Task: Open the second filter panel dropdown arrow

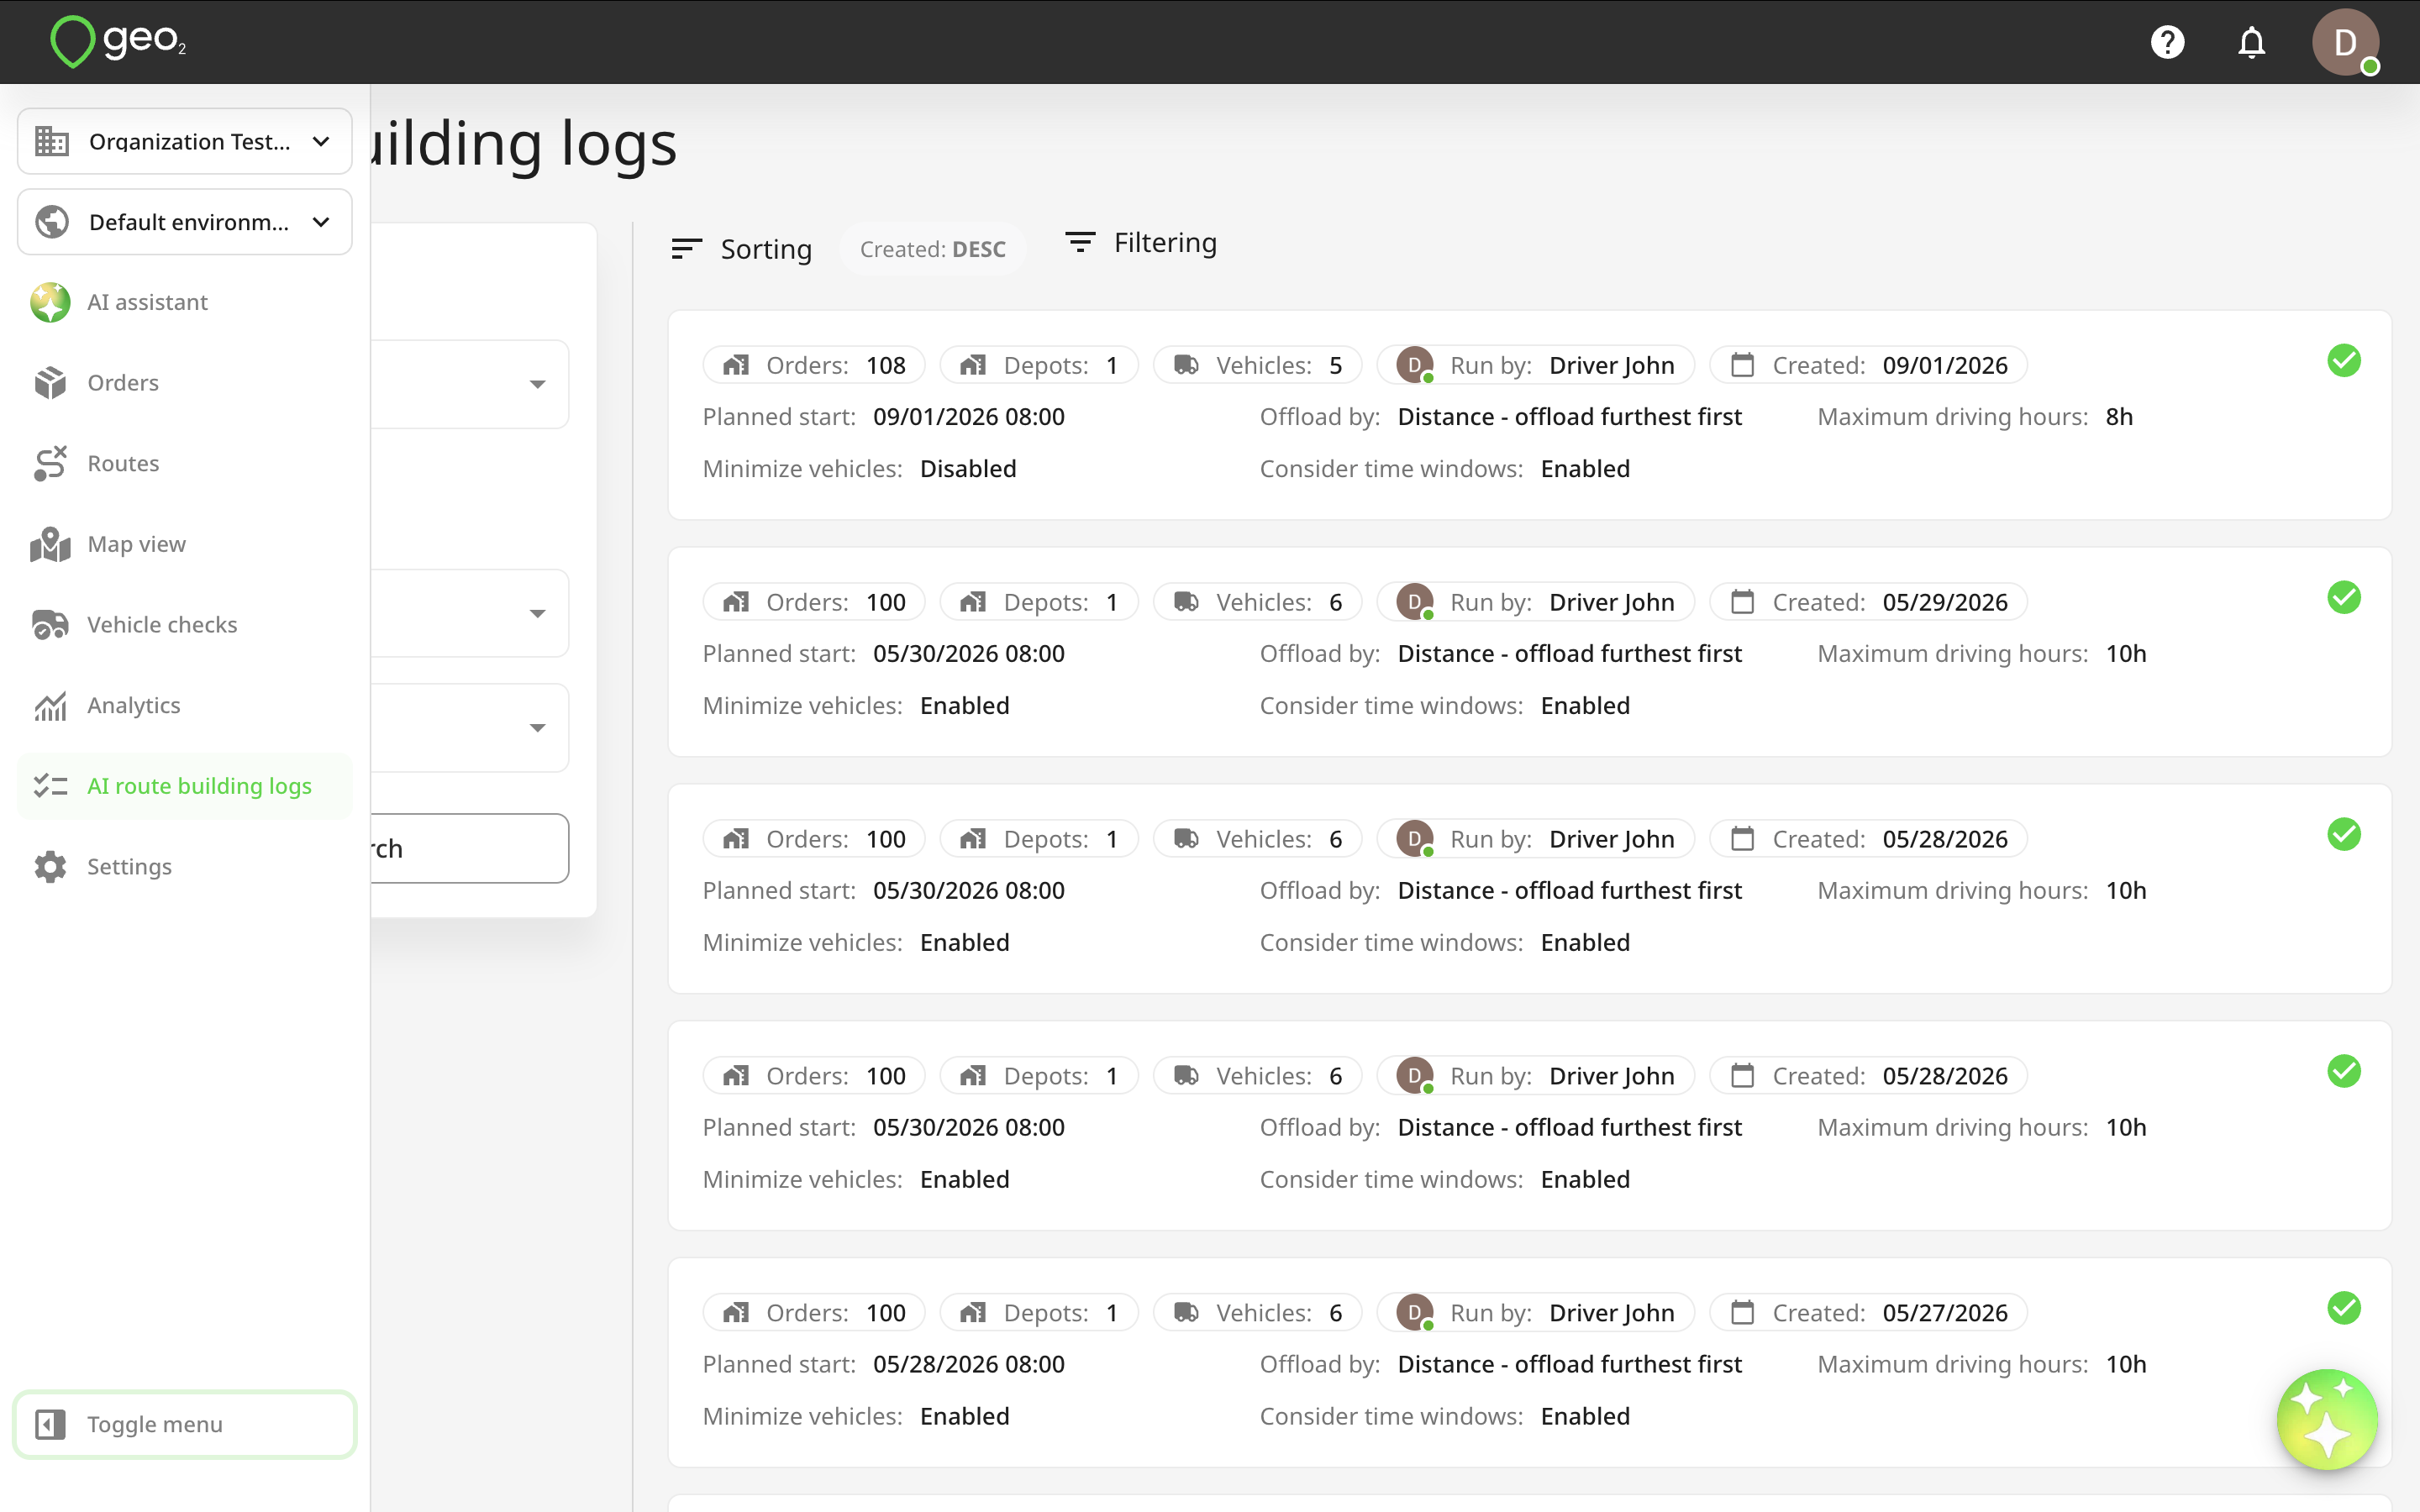Action: [x=537, y=614]
